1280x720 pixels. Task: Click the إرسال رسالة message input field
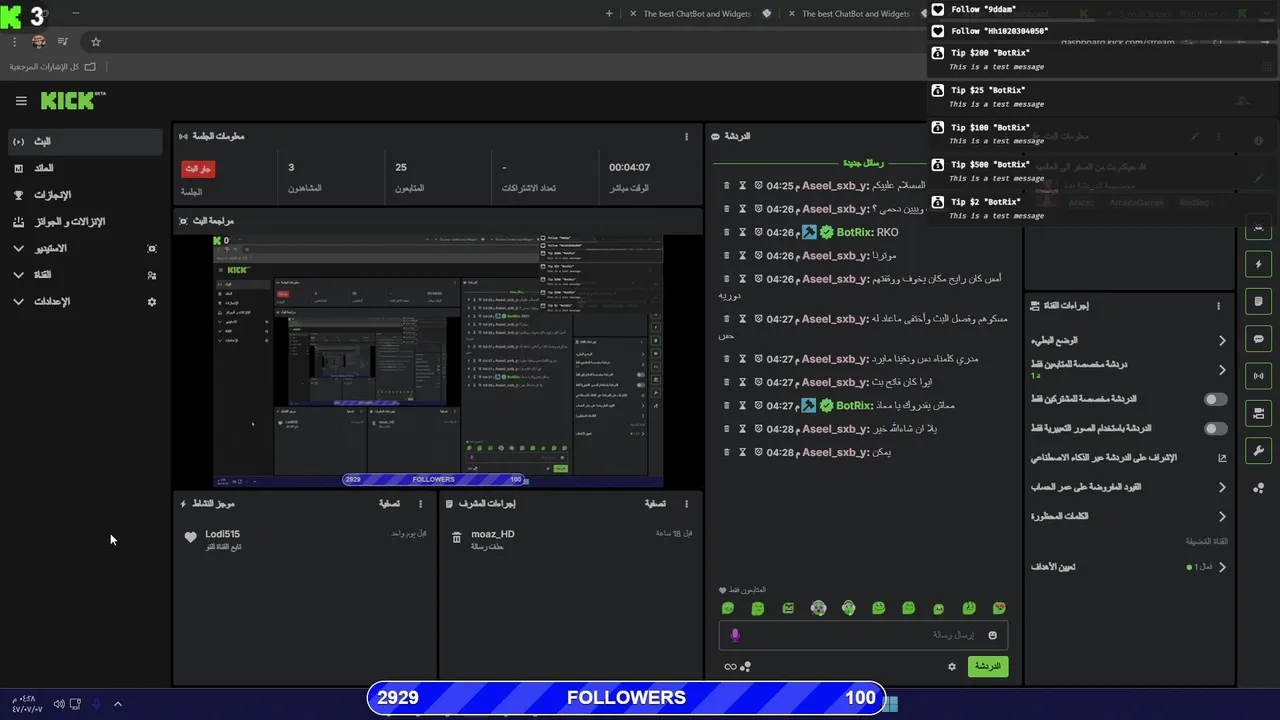pyautogui.click(x=863, y=635)
